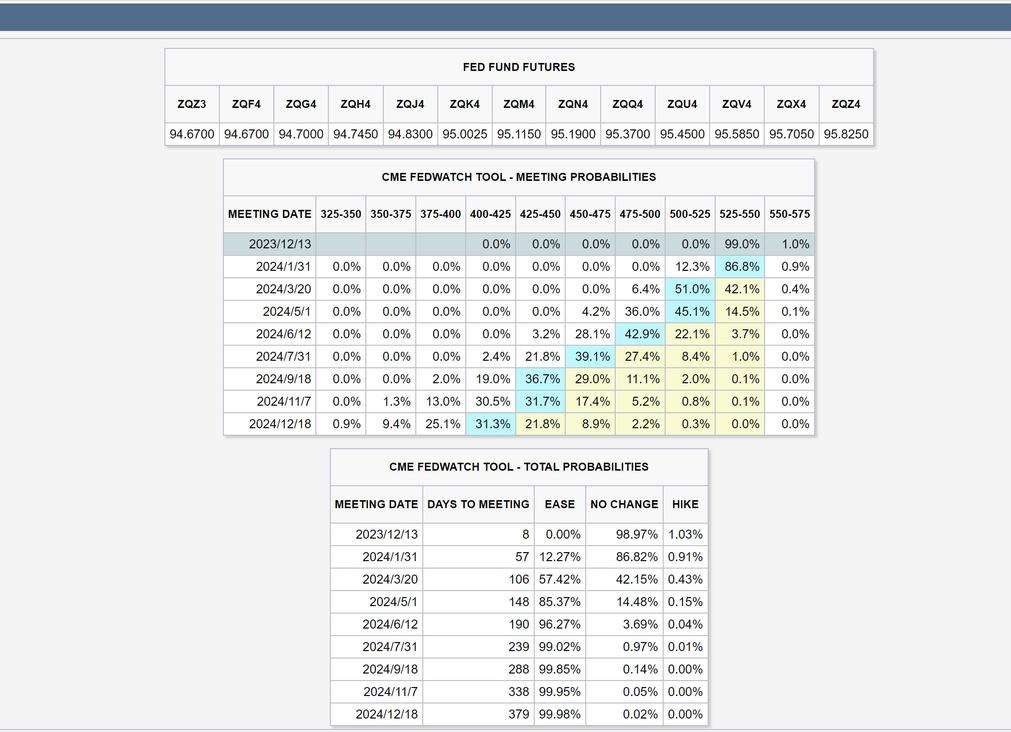The image size is (1011, 732).
Task: Click the 94.8300 futures price
Action: (410, 134)
